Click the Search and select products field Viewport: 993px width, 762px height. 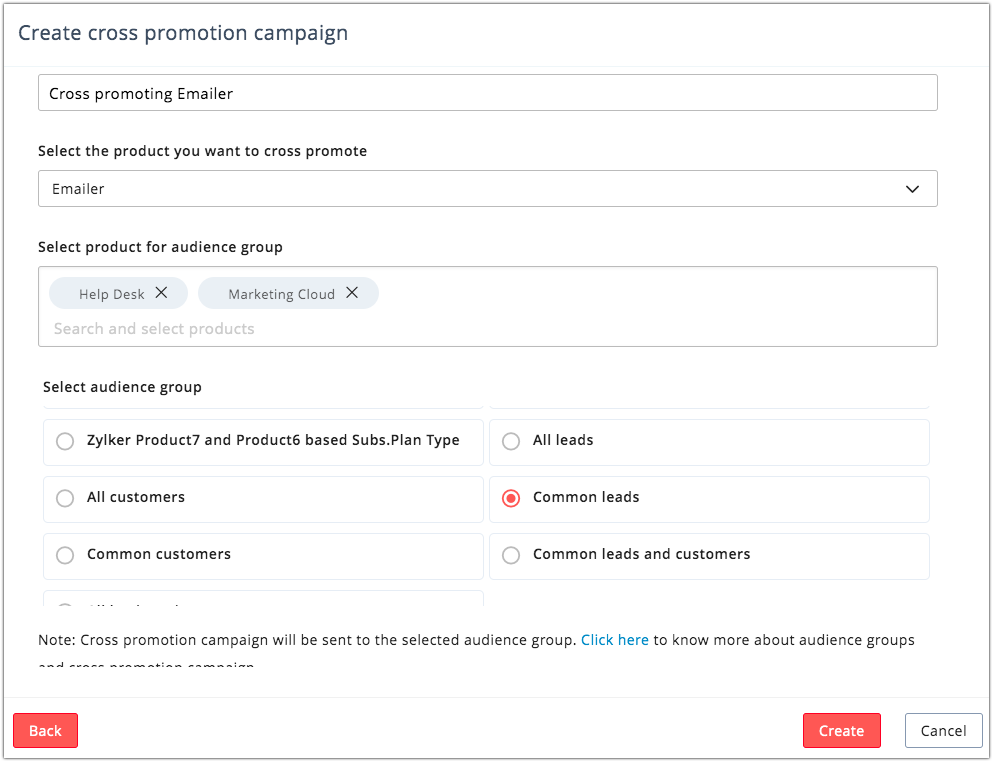(300, 329)
